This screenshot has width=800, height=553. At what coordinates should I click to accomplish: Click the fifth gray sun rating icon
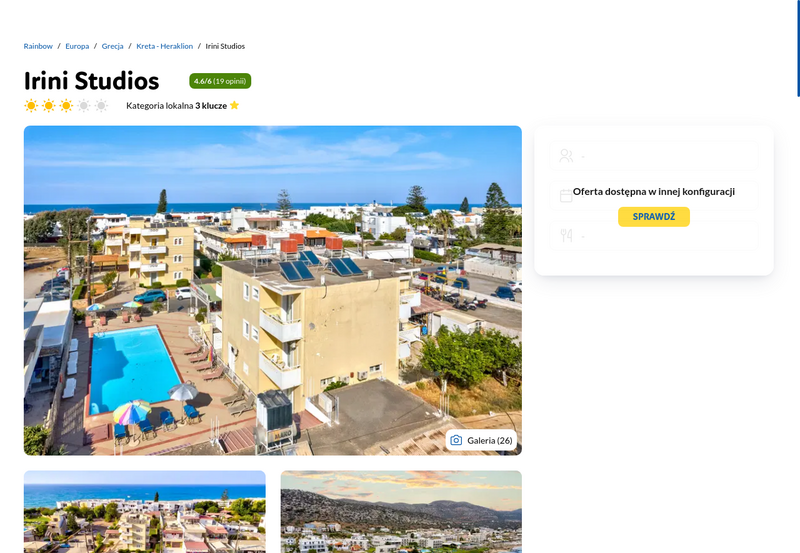tap(101, 106)
